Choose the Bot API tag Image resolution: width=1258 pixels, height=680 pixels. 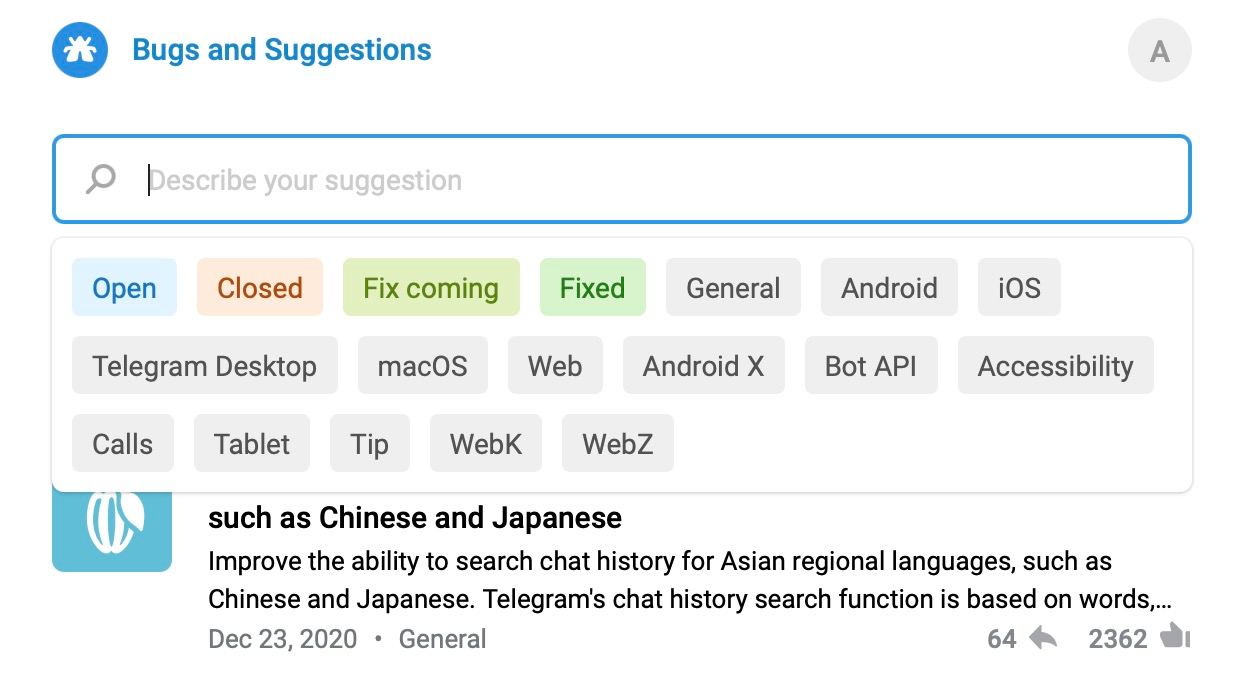click(871, 366)
